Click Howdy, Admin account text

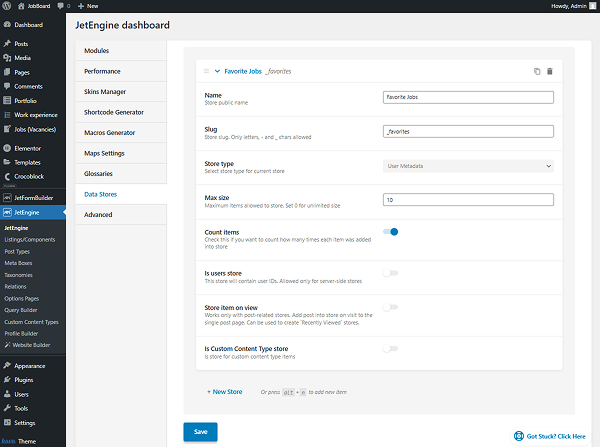click(x=569, y=6)
